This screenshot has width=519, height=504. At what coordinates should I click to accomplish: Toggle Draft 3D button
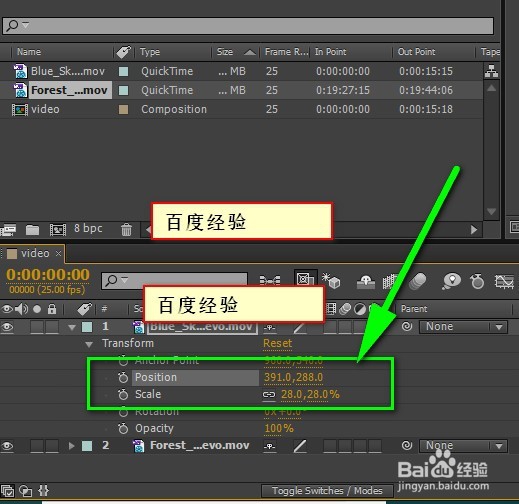331,281
